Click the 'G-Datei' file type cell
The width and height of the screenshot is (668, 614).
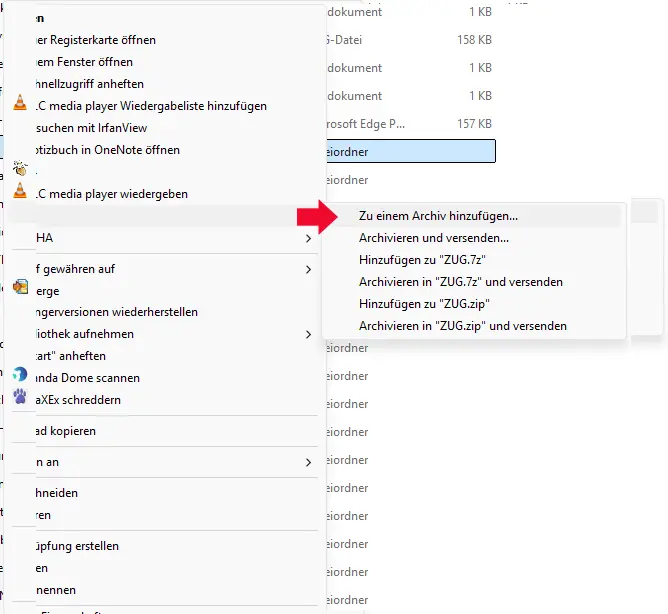(x=344, y=40)
